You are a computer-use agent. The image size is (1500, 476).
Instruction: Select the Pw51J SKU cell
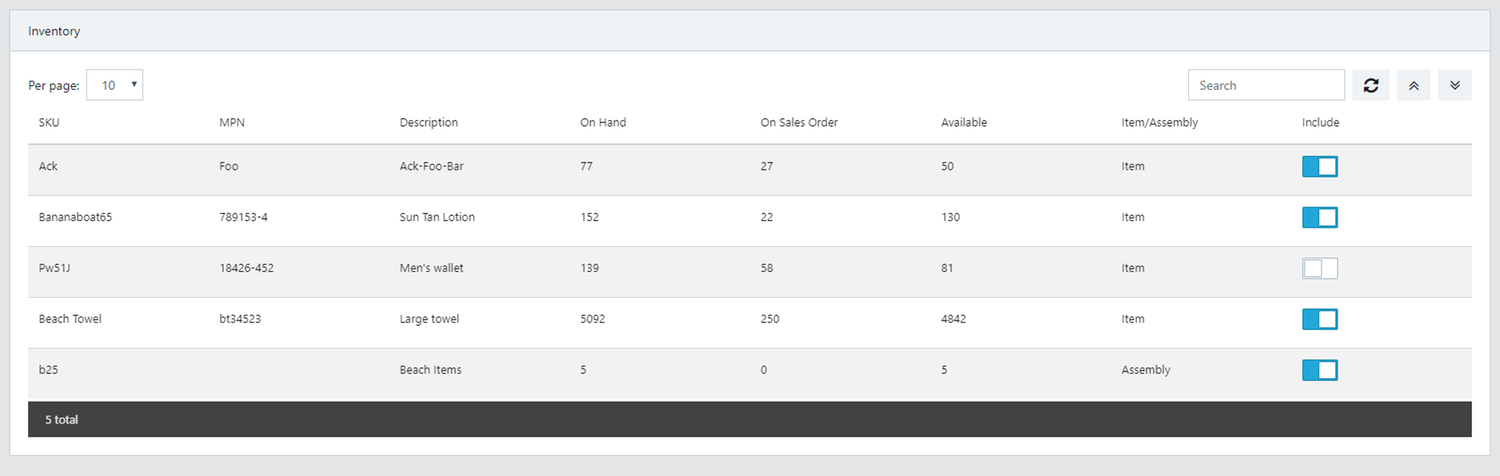click(54, 268)
